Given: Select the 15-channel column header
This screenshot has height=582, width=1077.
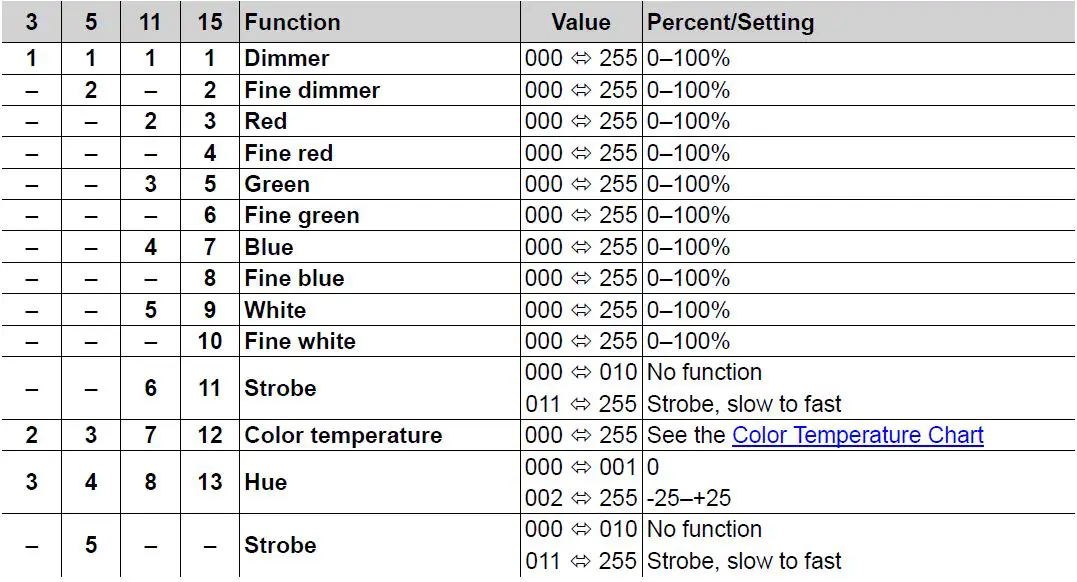Looking at the screenshot, I should [210, 22].
